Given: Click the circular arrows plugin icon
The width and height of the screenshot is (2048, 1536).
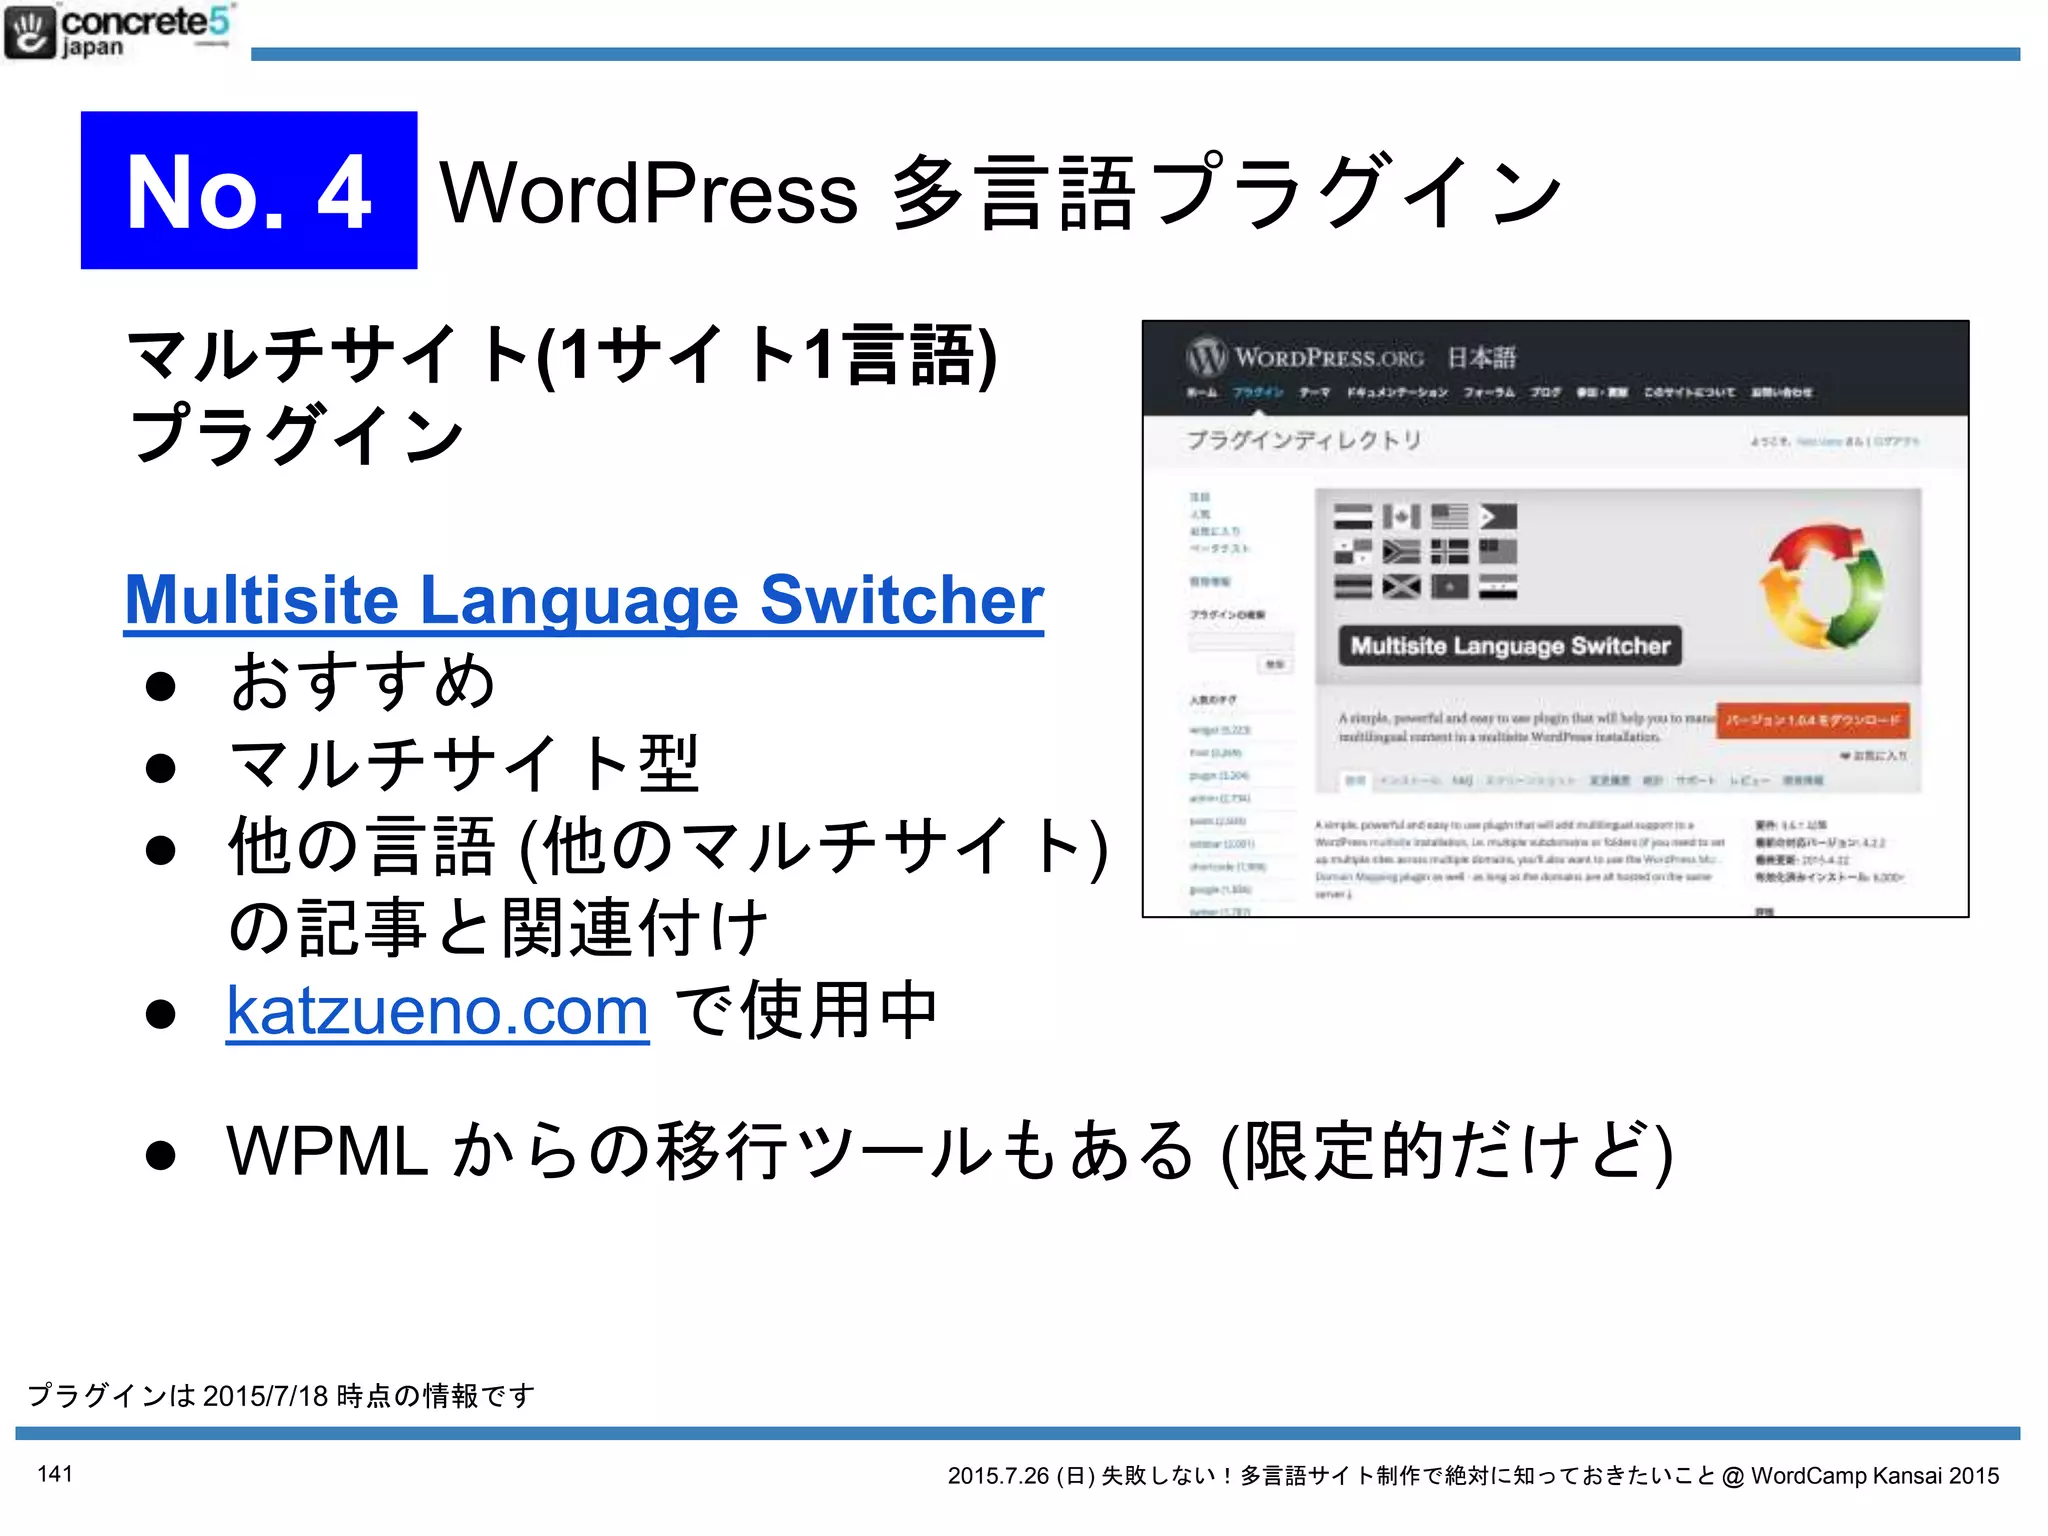Looking at the screenshot, I should [1821, 587].
